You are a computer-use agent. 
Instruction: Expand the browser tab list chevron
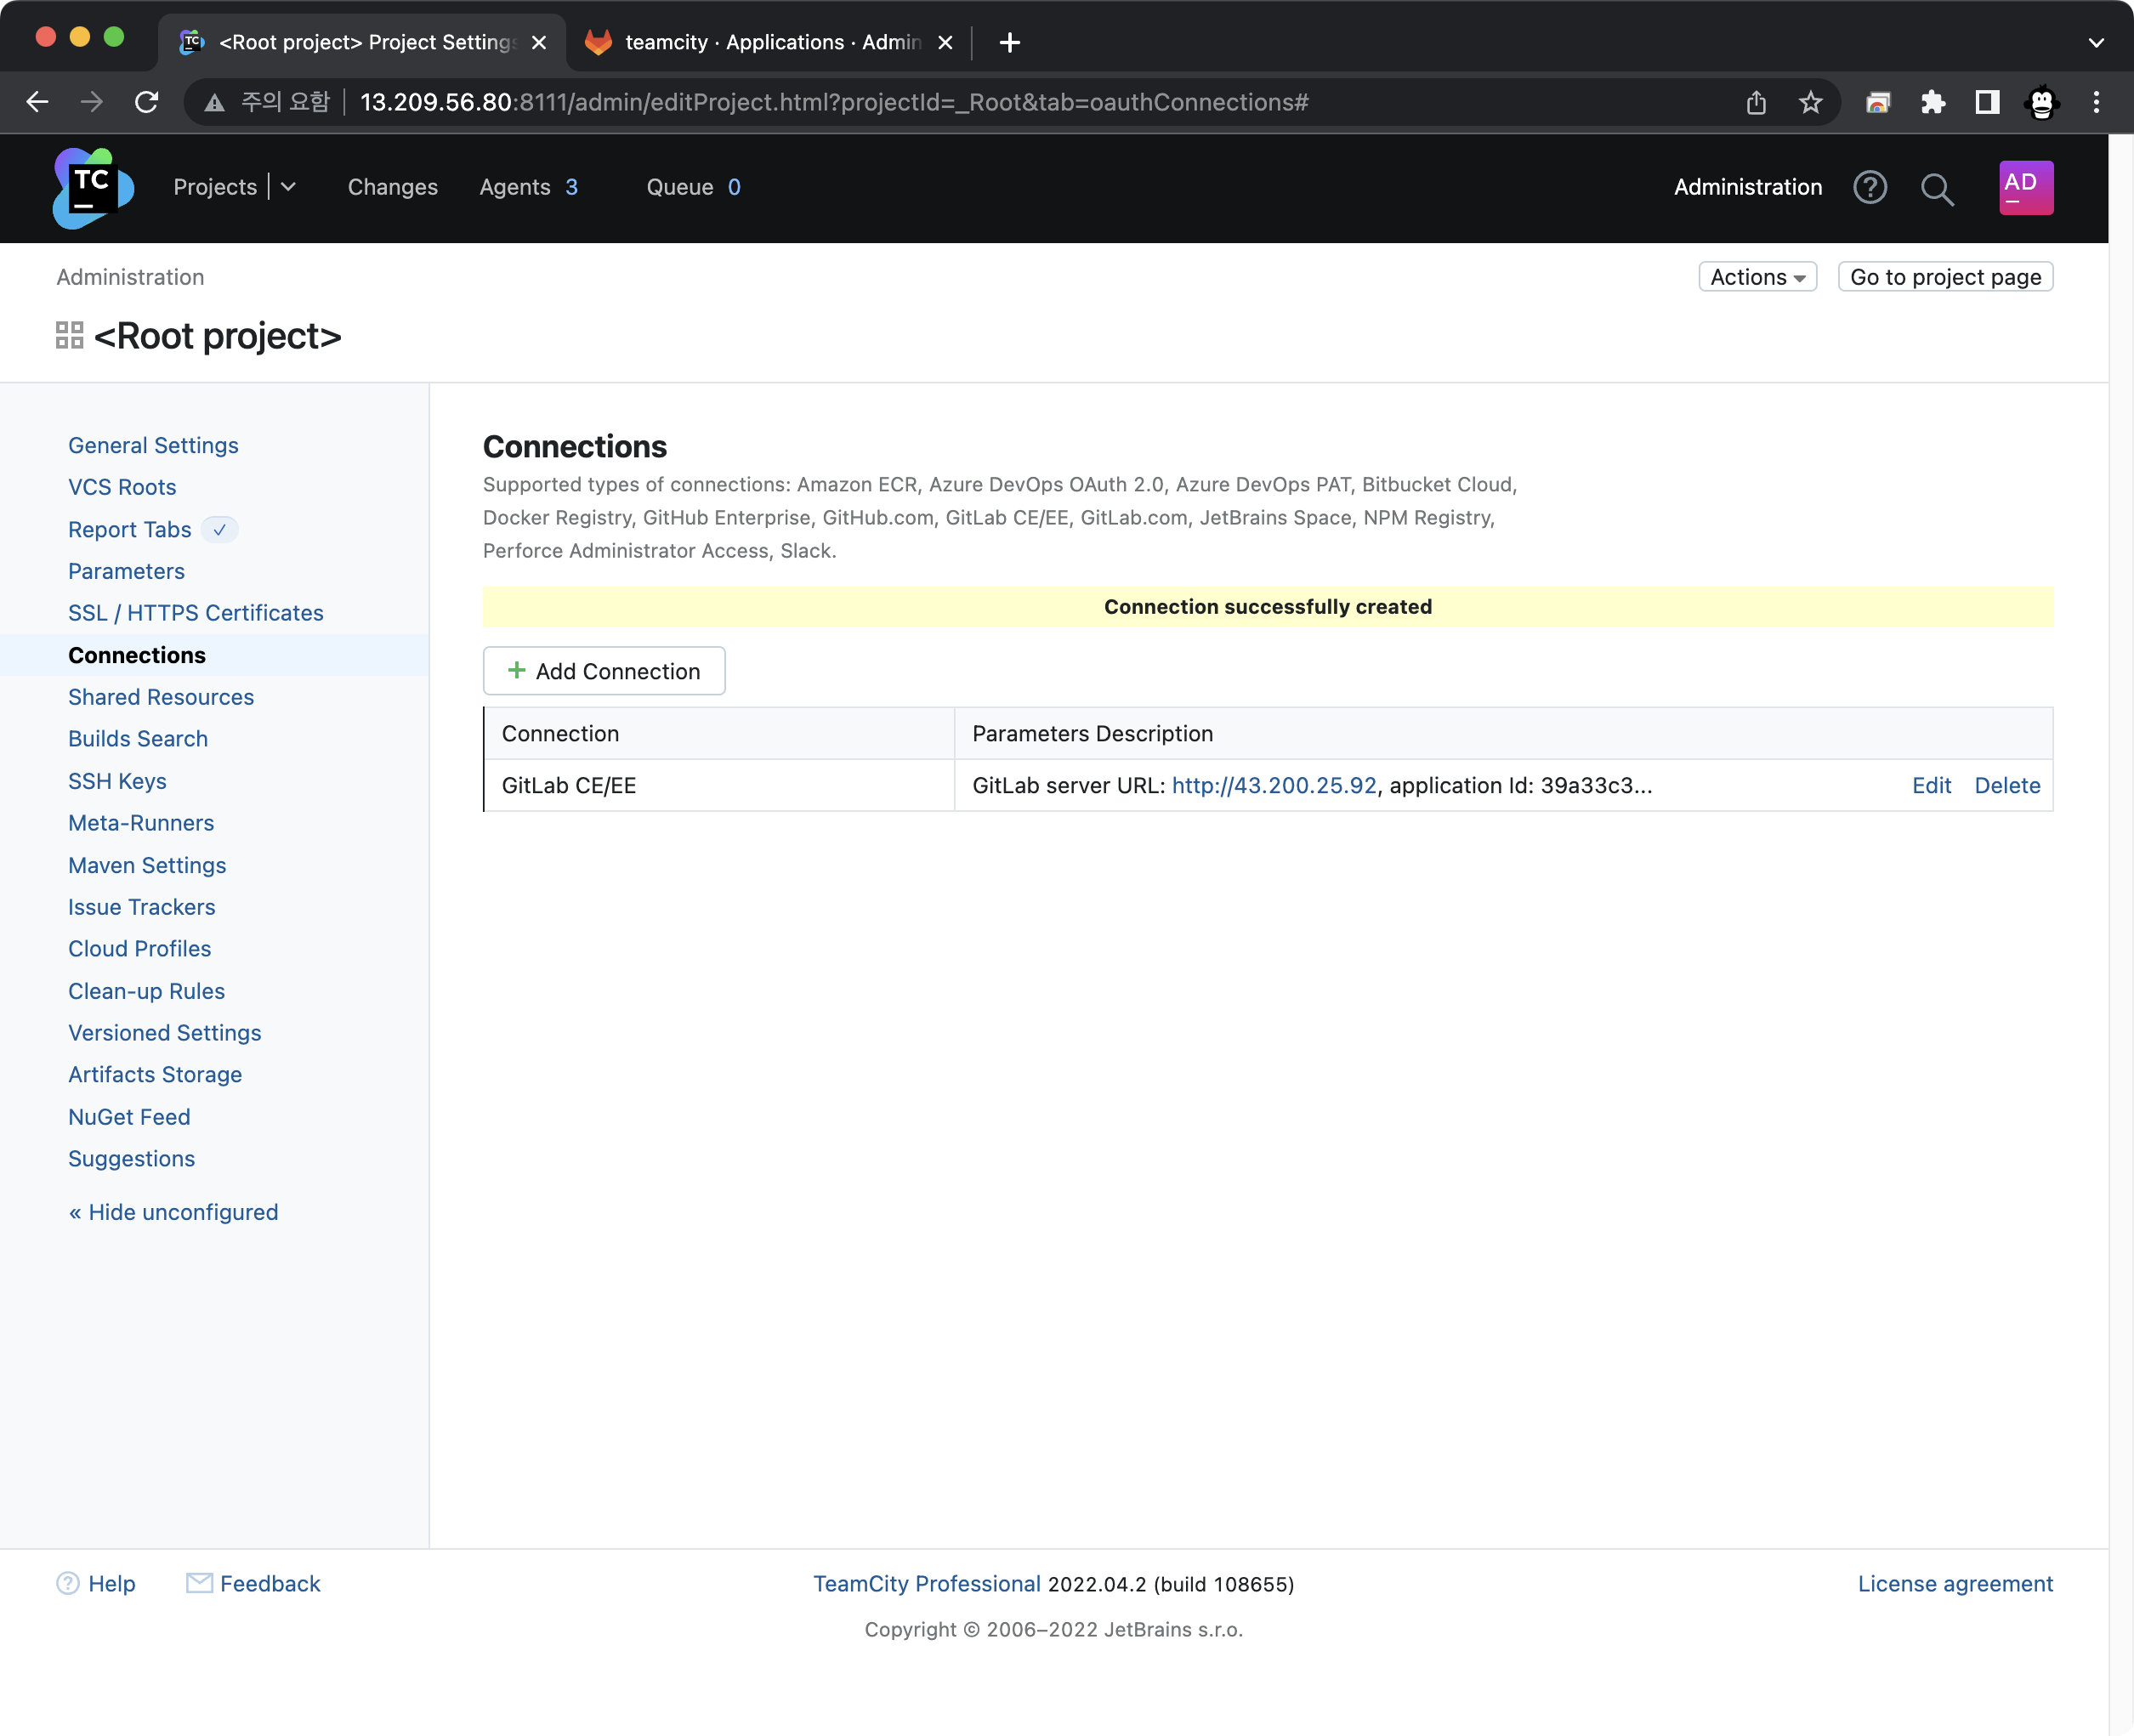[x=2096, y=42]
